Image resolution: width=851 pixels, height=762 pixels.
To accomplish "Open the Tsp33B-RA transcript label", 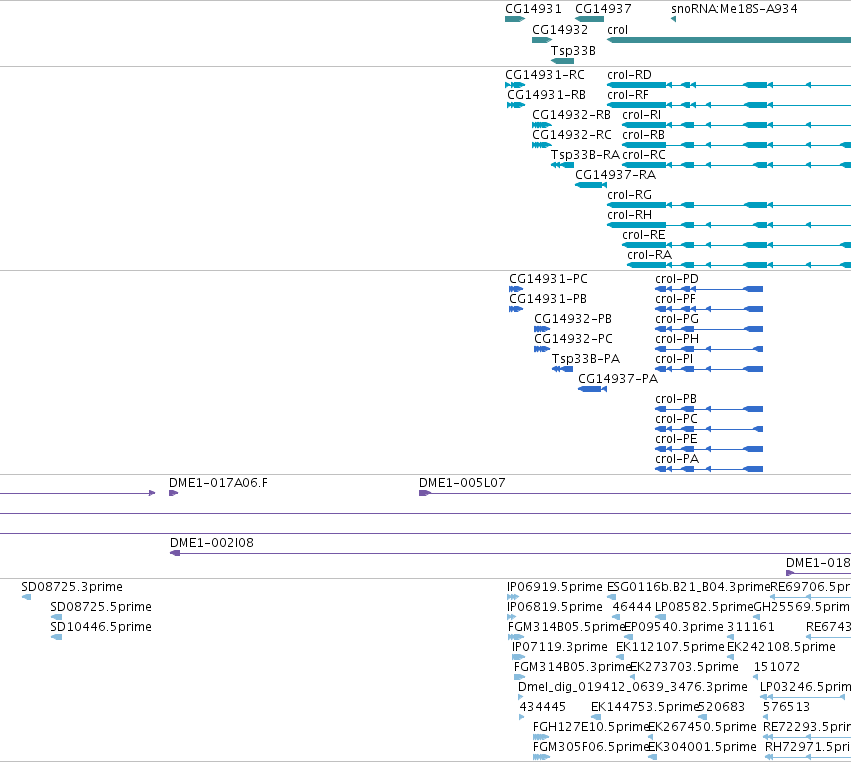I will [585, 155].
